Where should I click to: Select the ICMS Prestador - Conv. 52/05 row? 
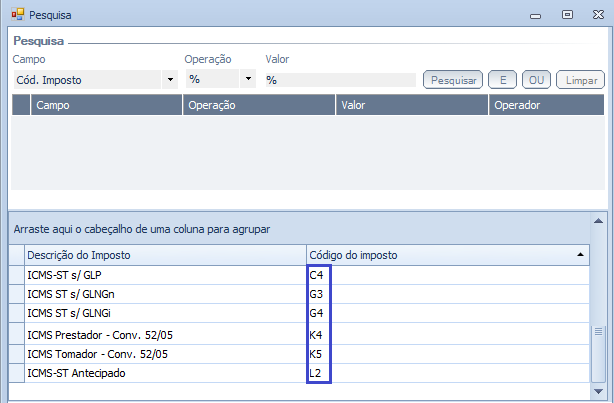tap(164, 334)
